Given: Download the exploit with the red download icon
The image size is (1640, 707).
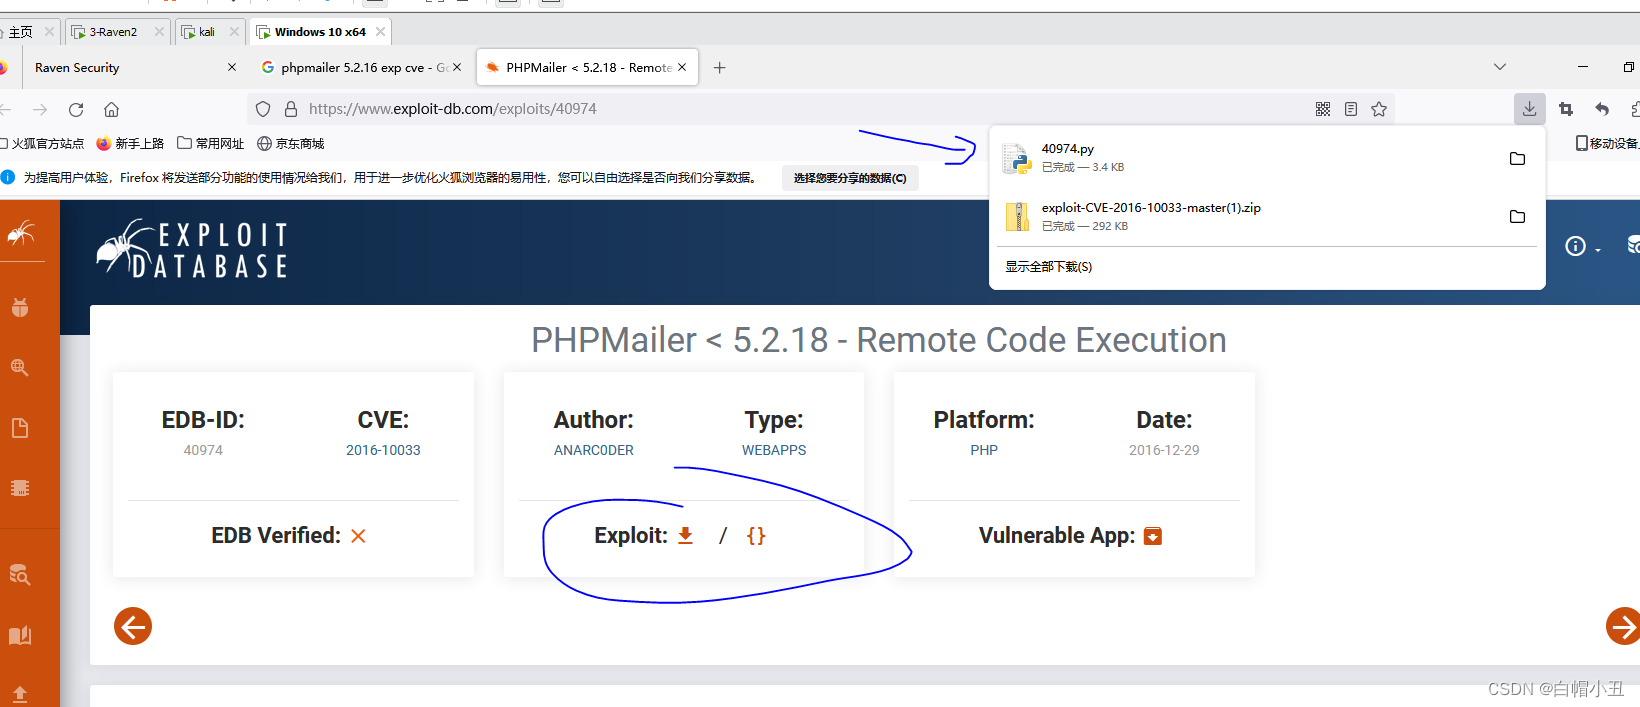Looking at the screenshot, I should coord(685,536).
